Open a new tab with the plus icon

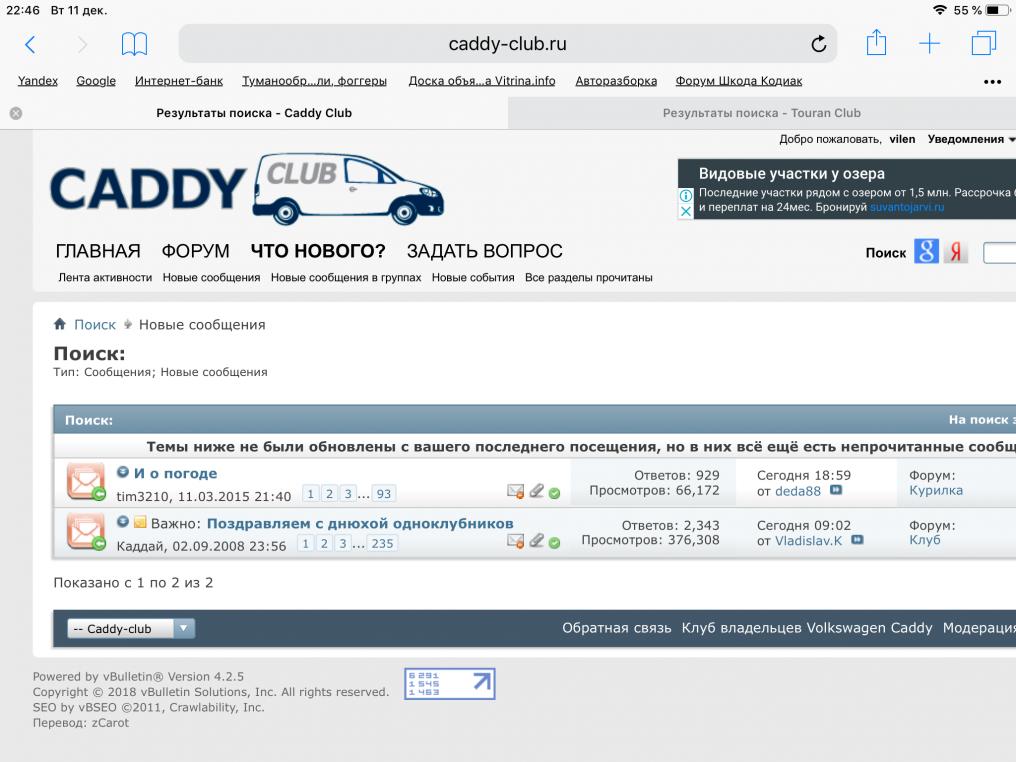coord(929,43)
